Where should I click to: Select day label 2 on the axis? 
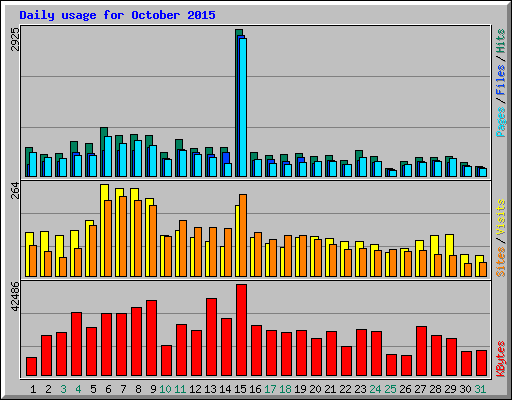coord(48,389)
